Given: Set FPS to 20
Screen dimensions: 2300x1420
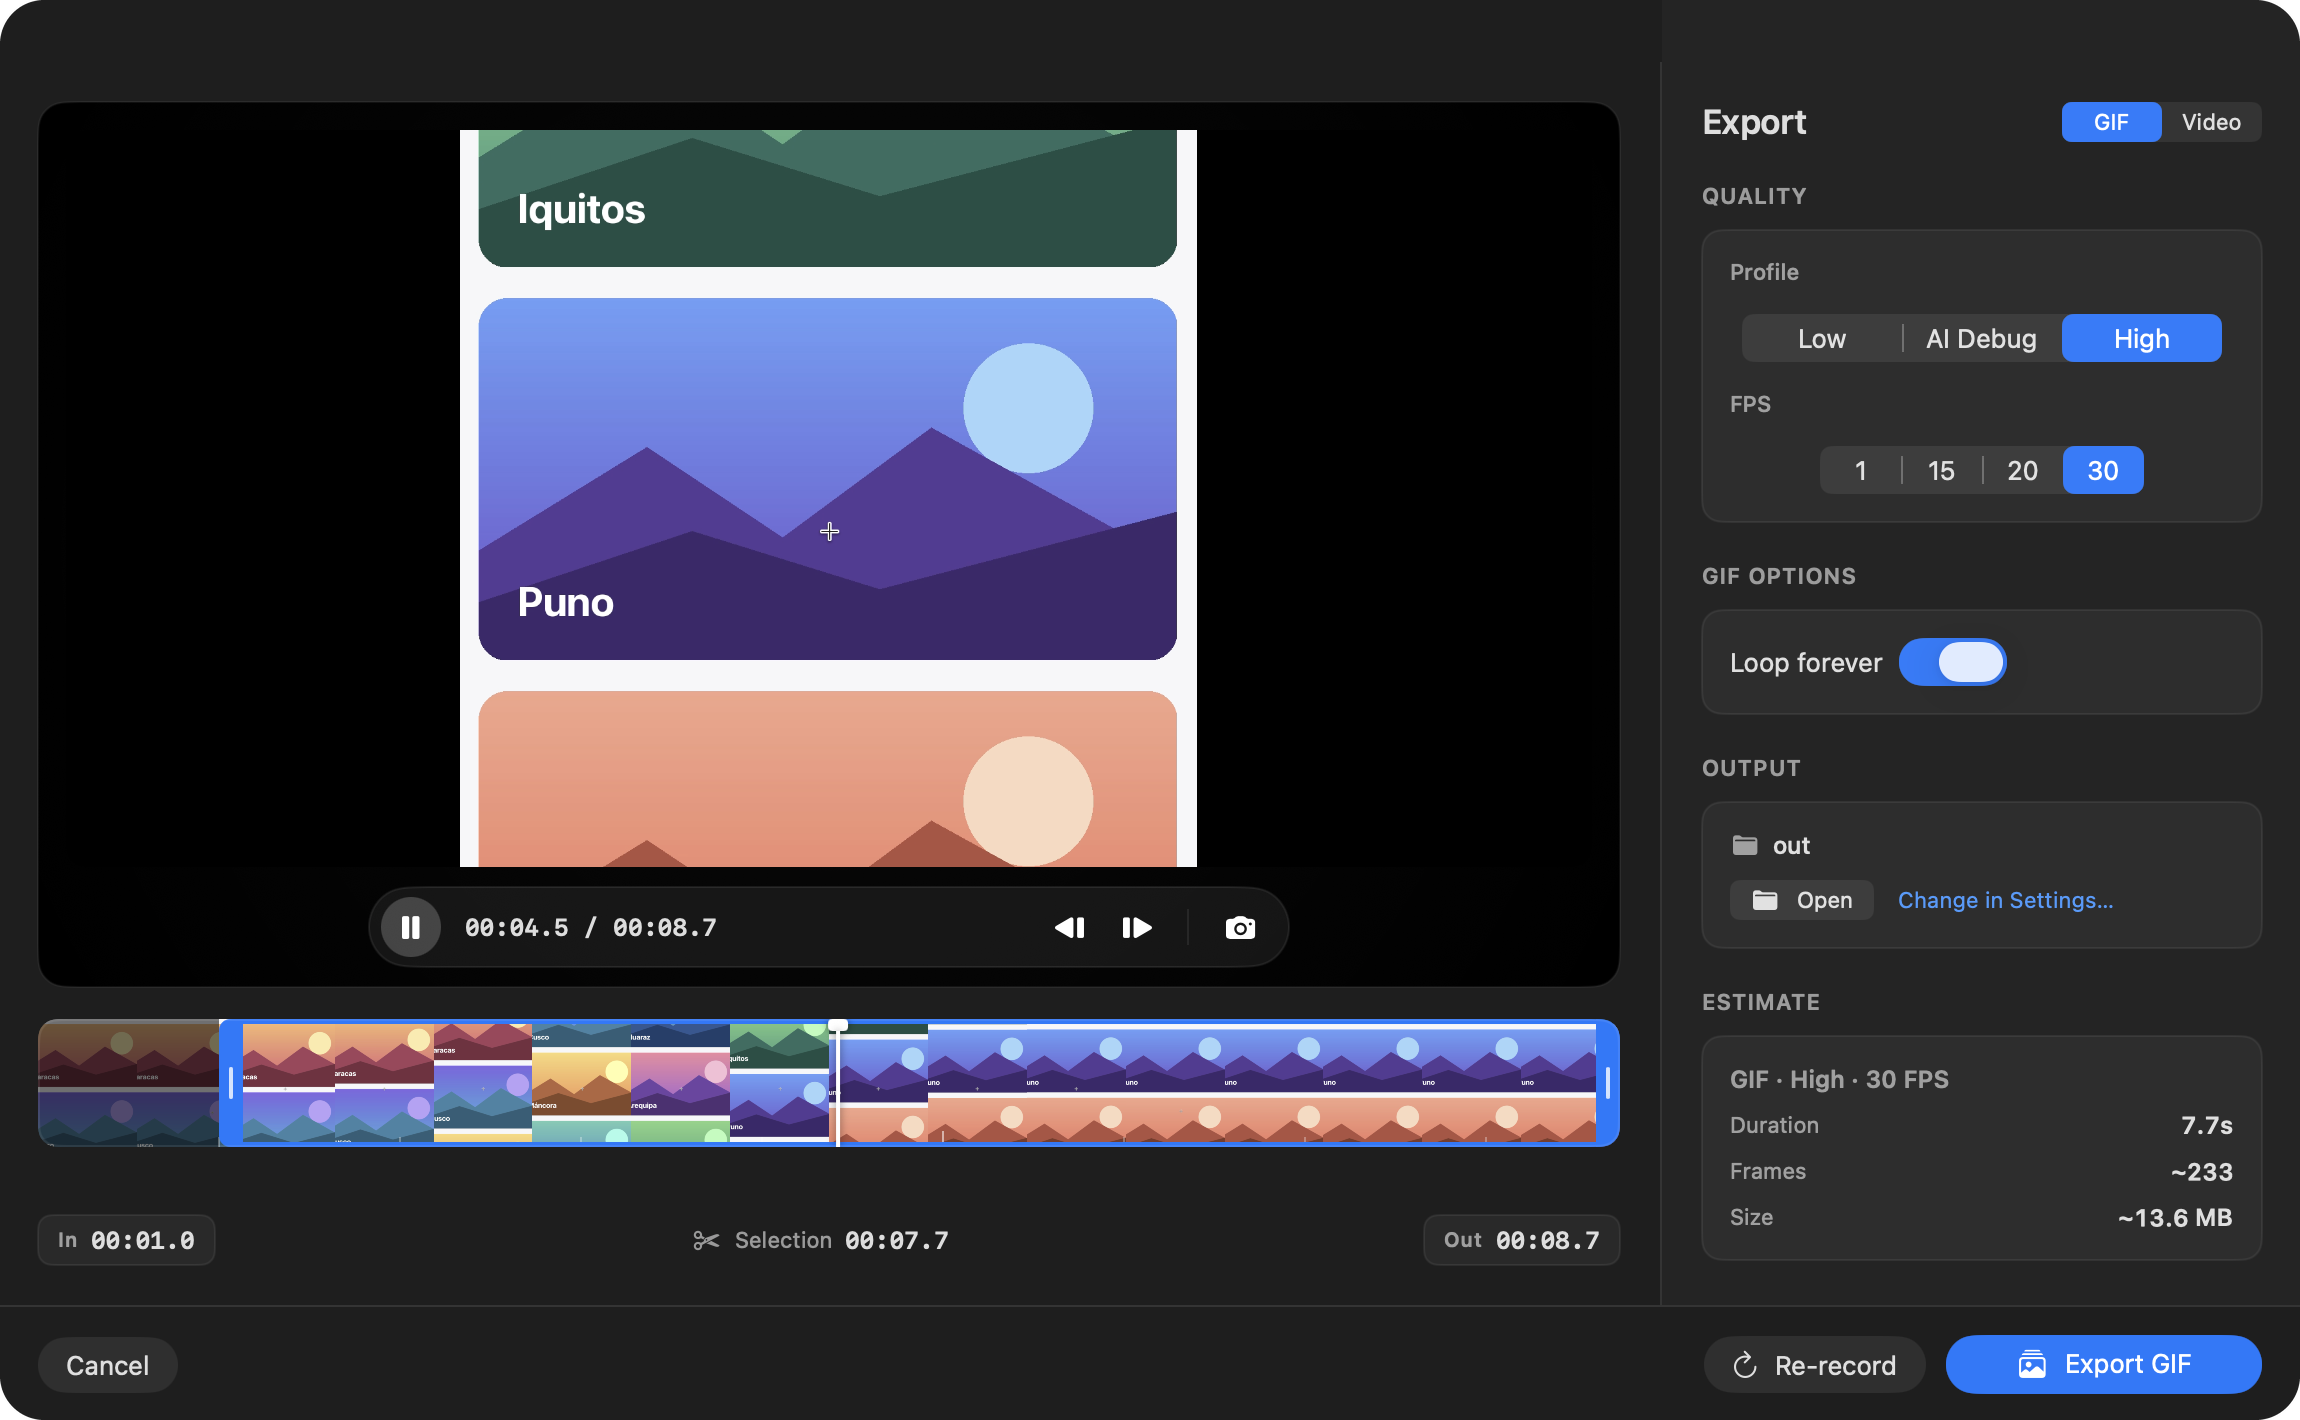Looking at the screenshot, I should point(2022,471).
